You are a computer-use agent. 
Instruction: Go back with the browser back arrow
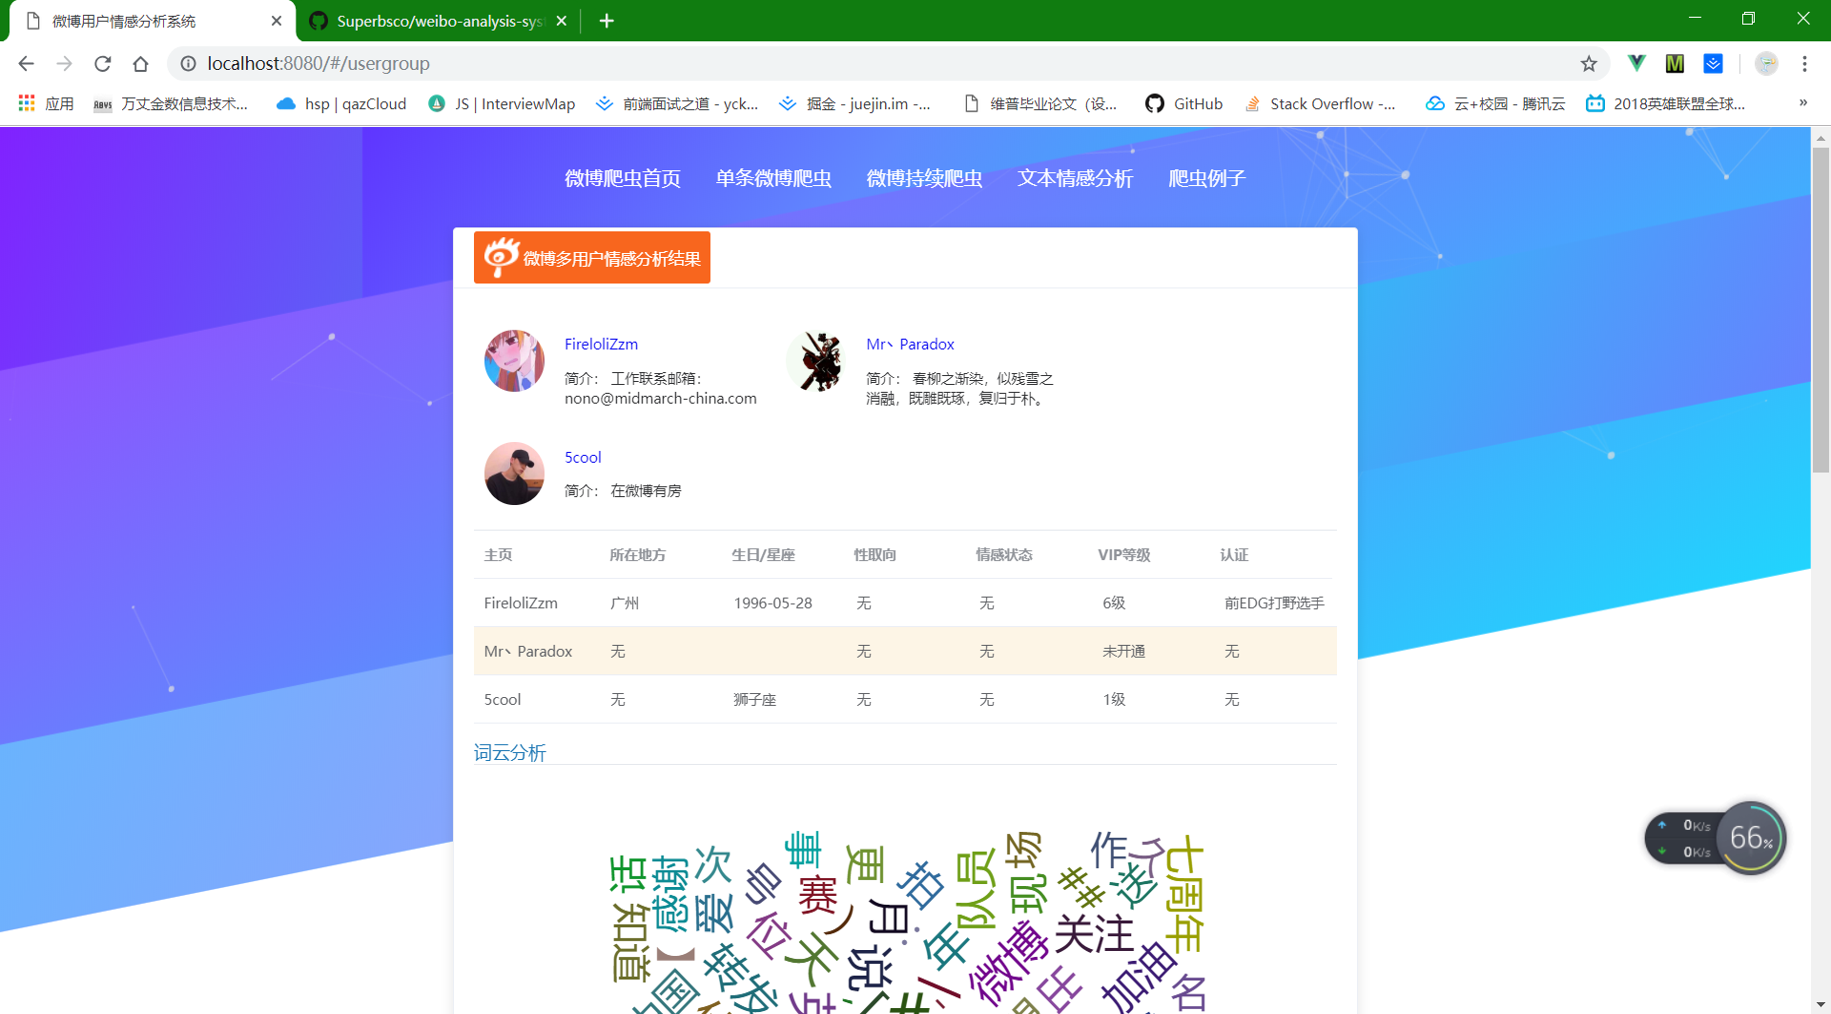click(26, 63)
